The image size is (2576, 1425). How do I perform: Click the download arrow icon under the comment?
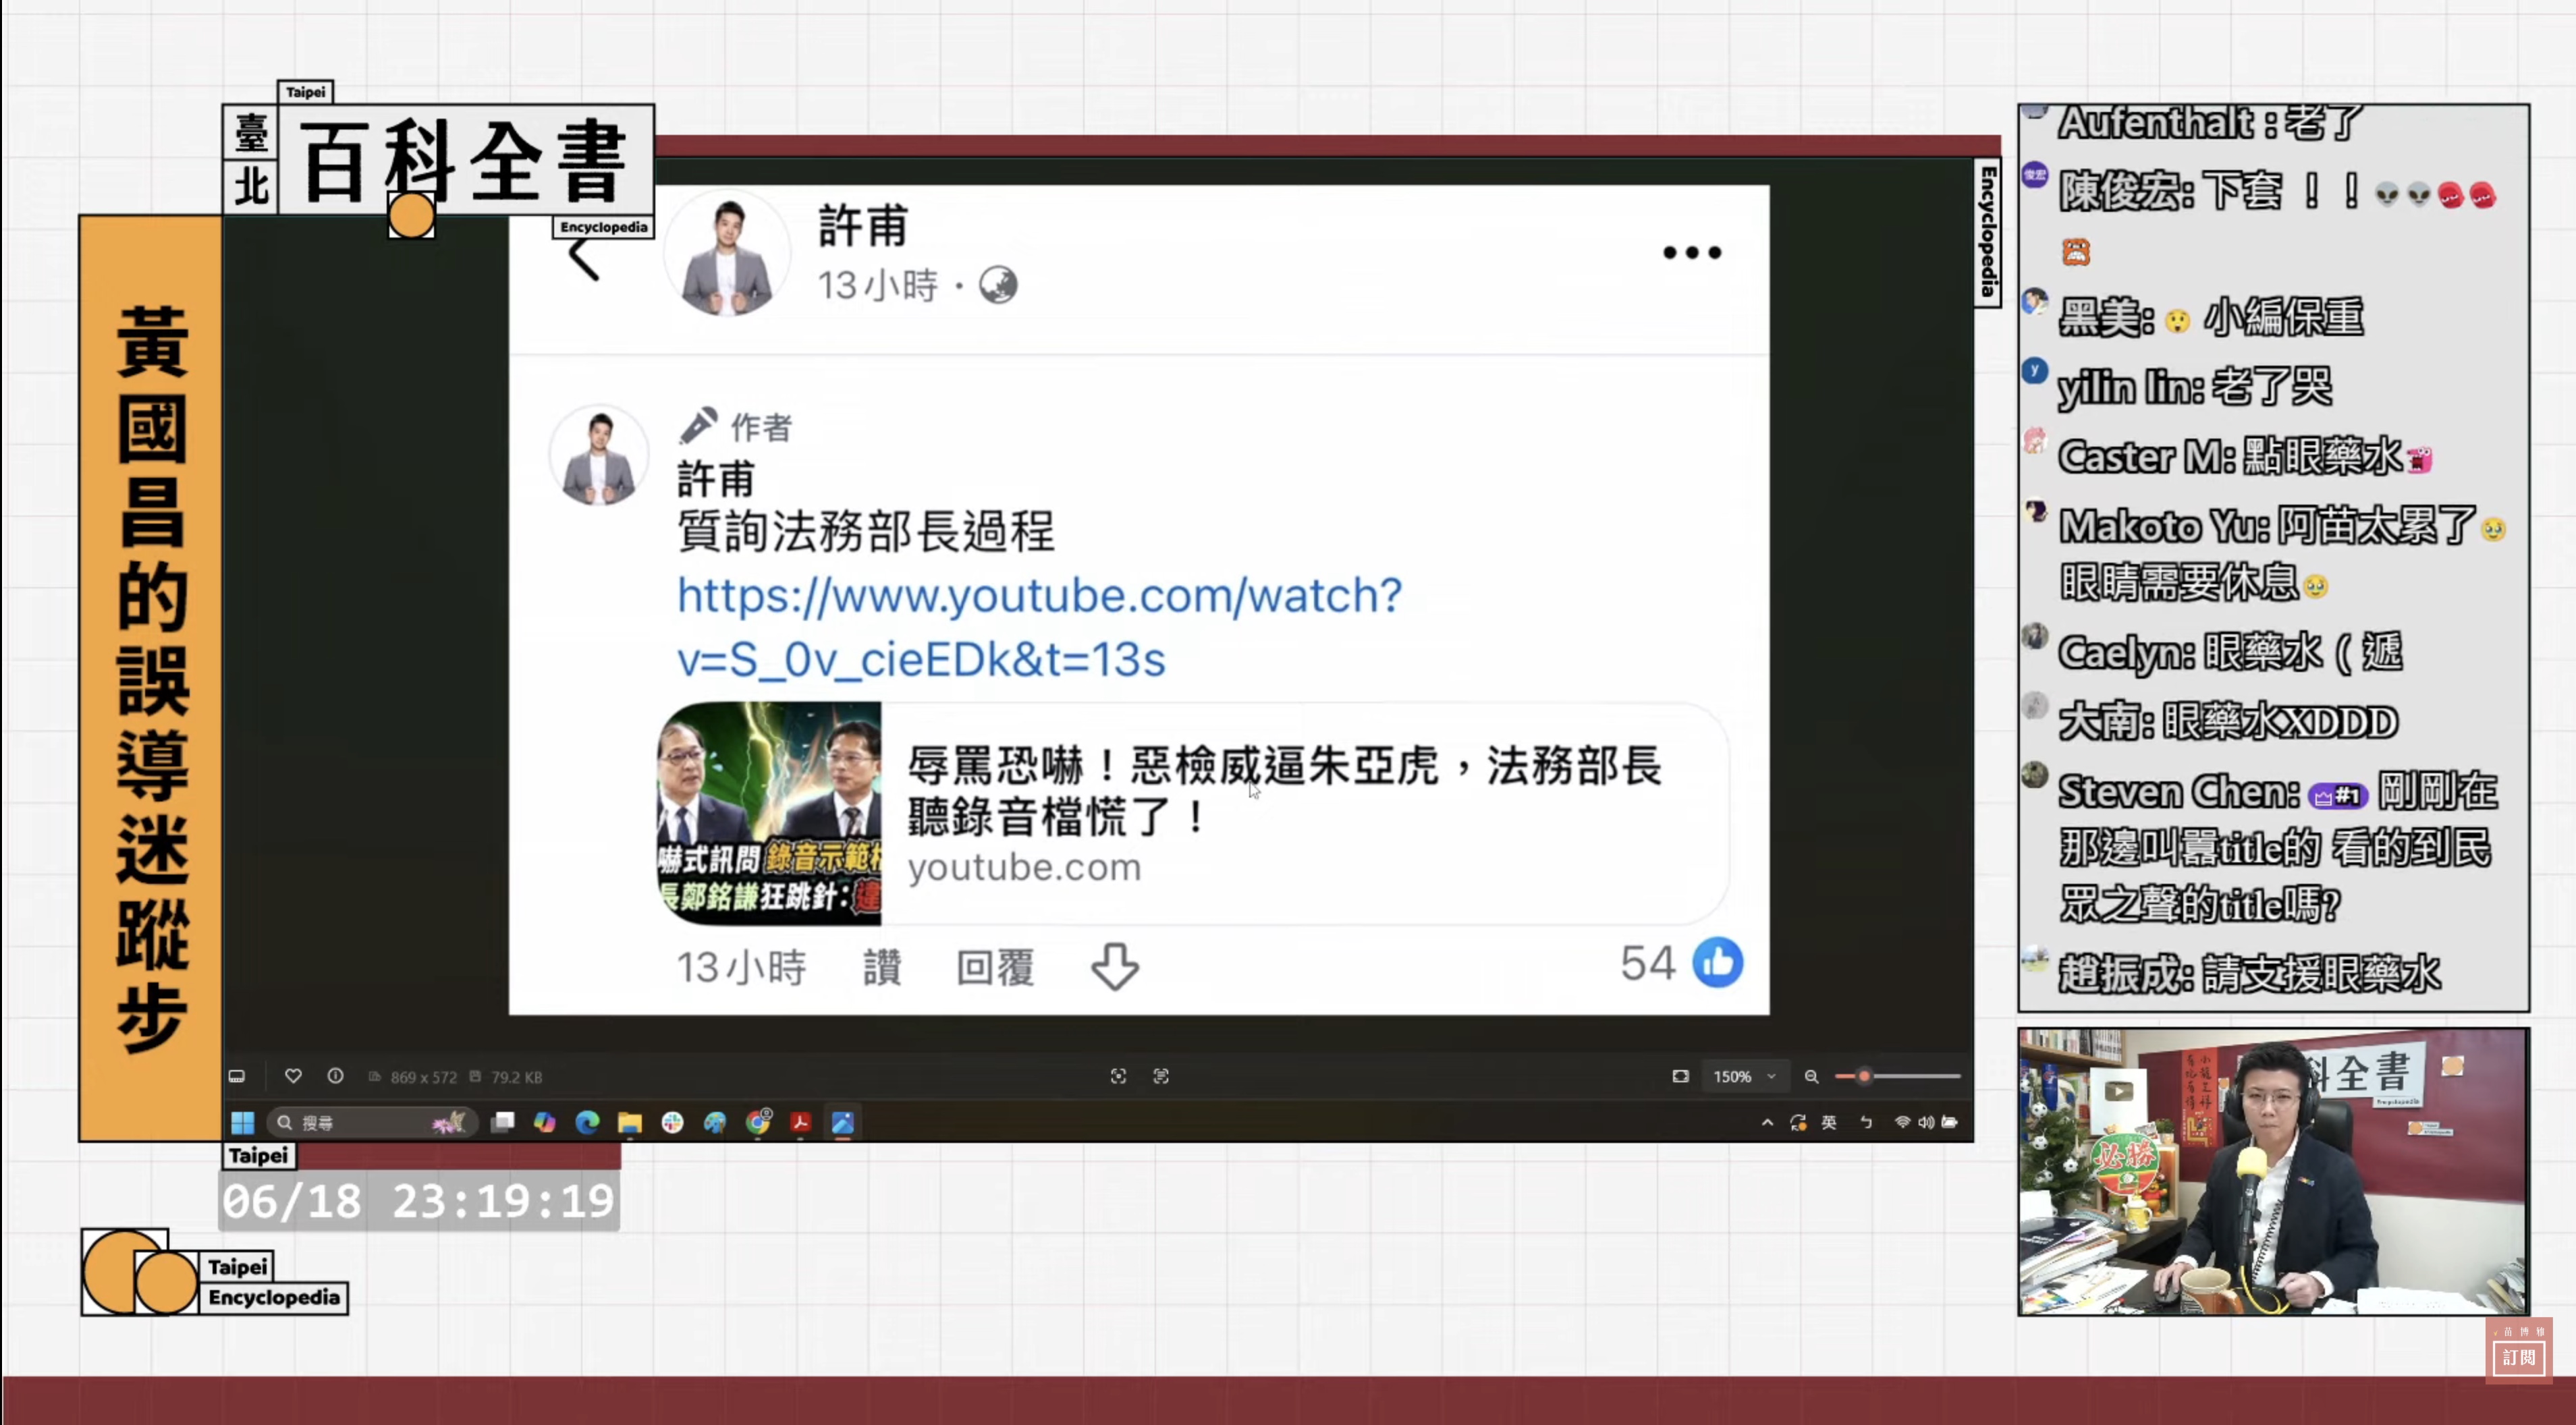1115,966
